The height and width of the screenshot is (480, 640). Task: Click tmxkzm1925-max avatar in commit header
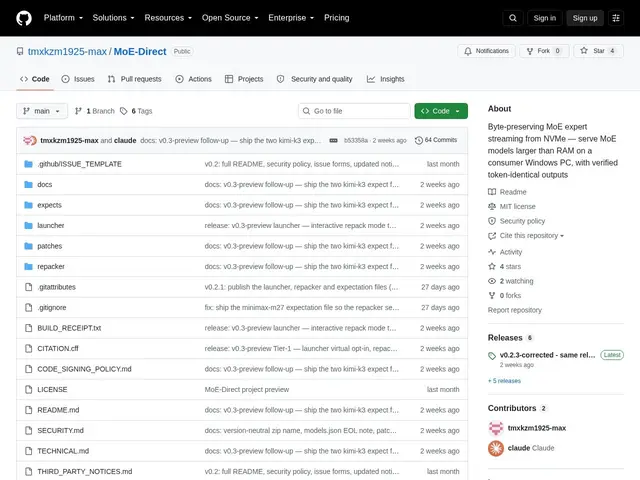30,140
